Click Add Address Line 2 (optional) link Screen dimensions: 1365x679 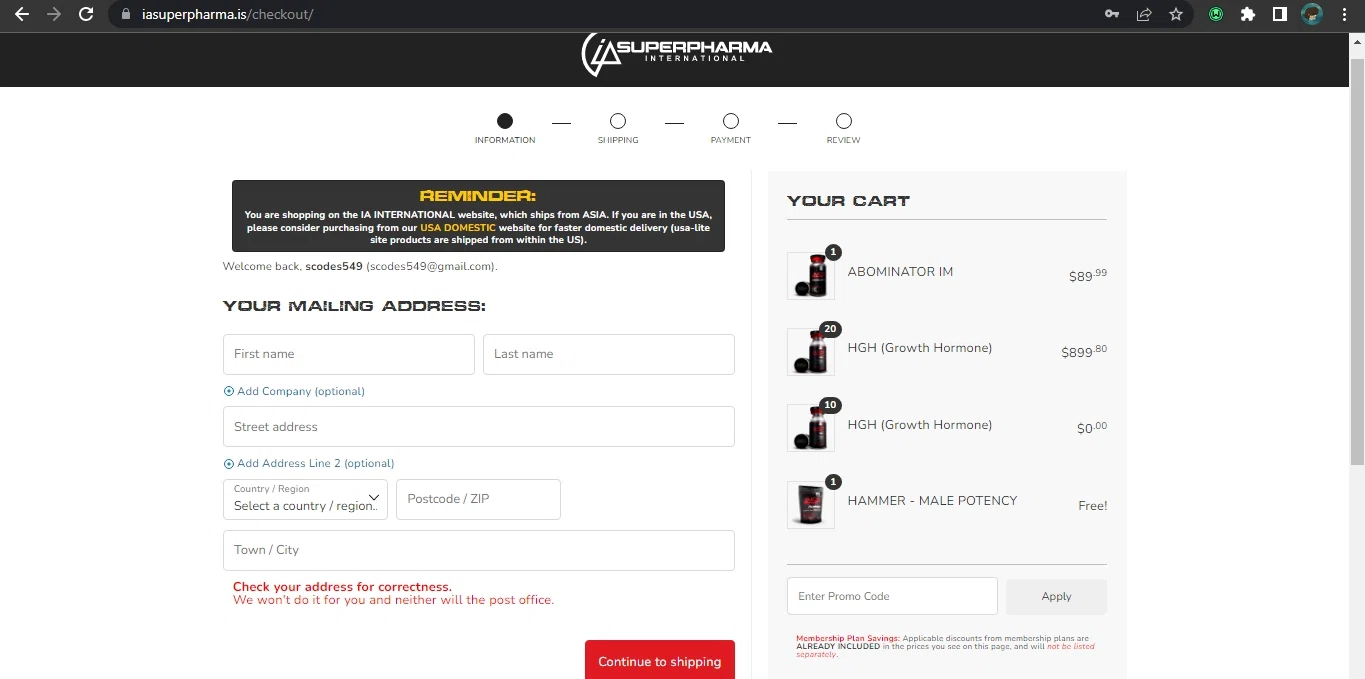pyautogui.click(x=316, y=464)
